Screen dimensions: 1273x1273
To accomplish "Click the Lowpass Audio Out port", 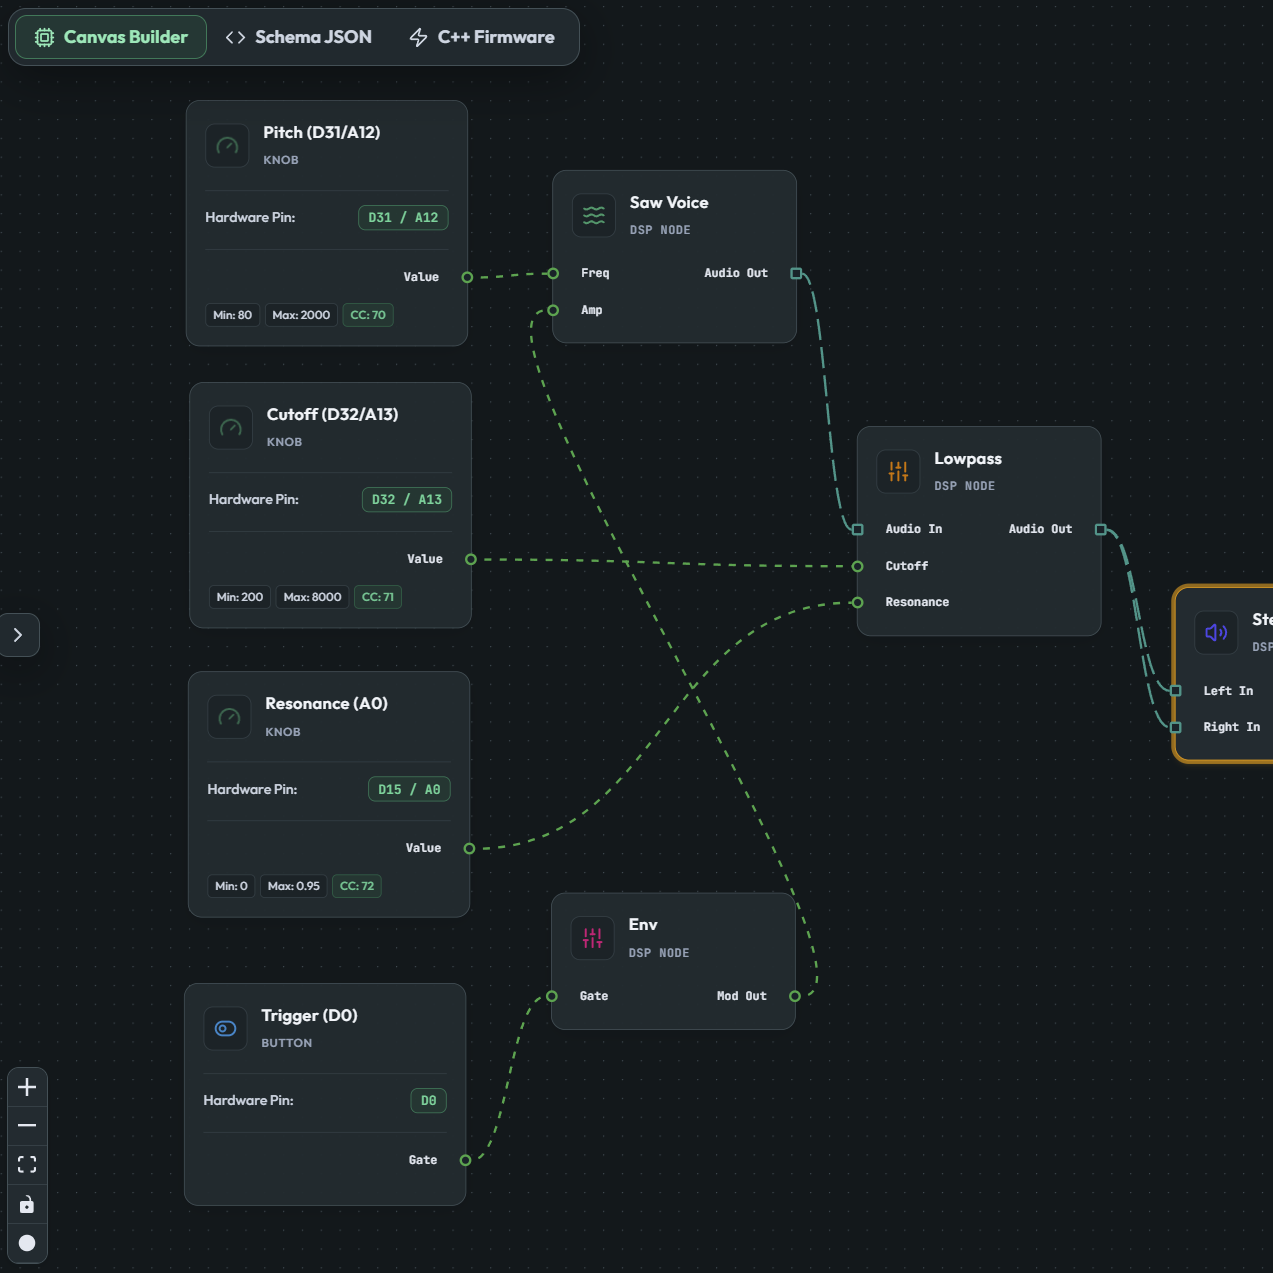I will (1100, 529).
